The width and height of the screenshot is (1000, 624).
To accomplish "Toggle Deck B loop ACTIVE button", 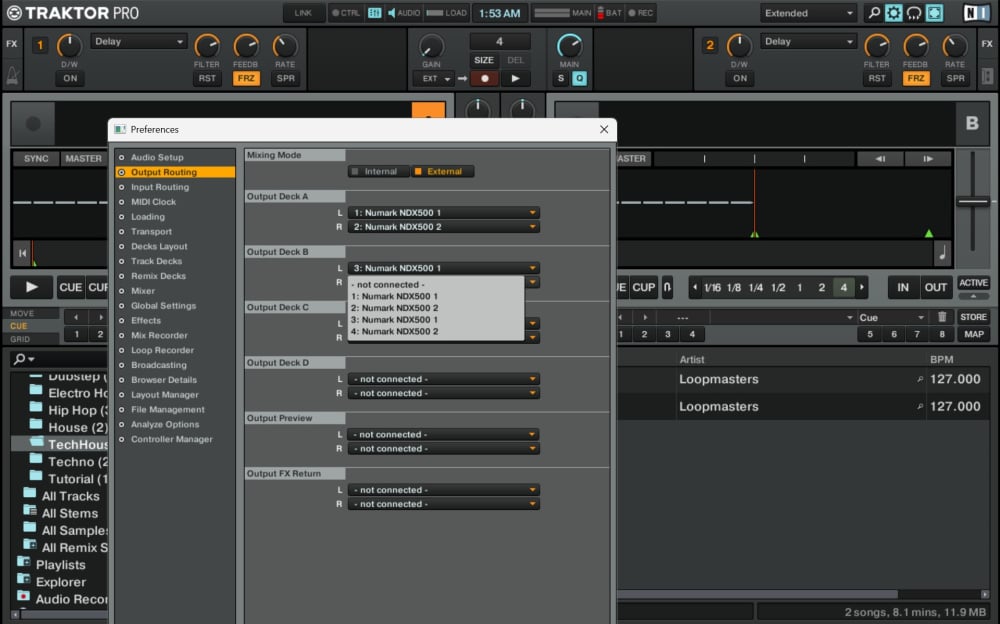I will [973, 283].
